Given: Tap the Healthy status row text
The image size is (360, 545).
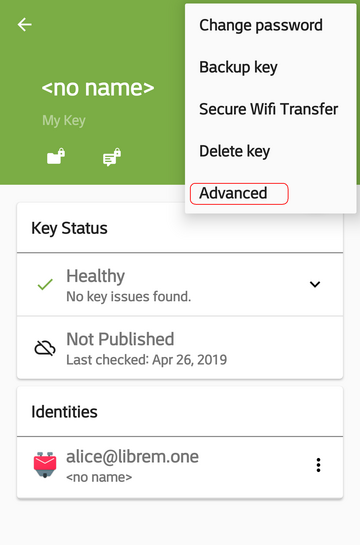Looking at the screenshot, I should point(129,285).
